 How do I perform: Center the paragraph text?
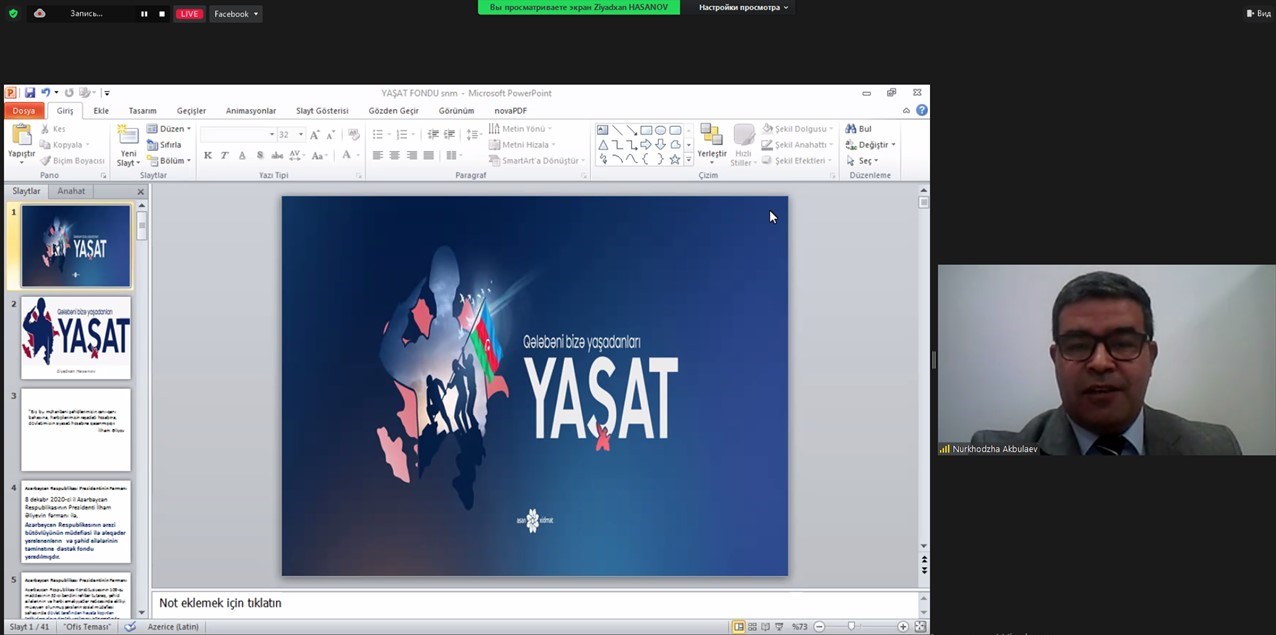(395, 155)
